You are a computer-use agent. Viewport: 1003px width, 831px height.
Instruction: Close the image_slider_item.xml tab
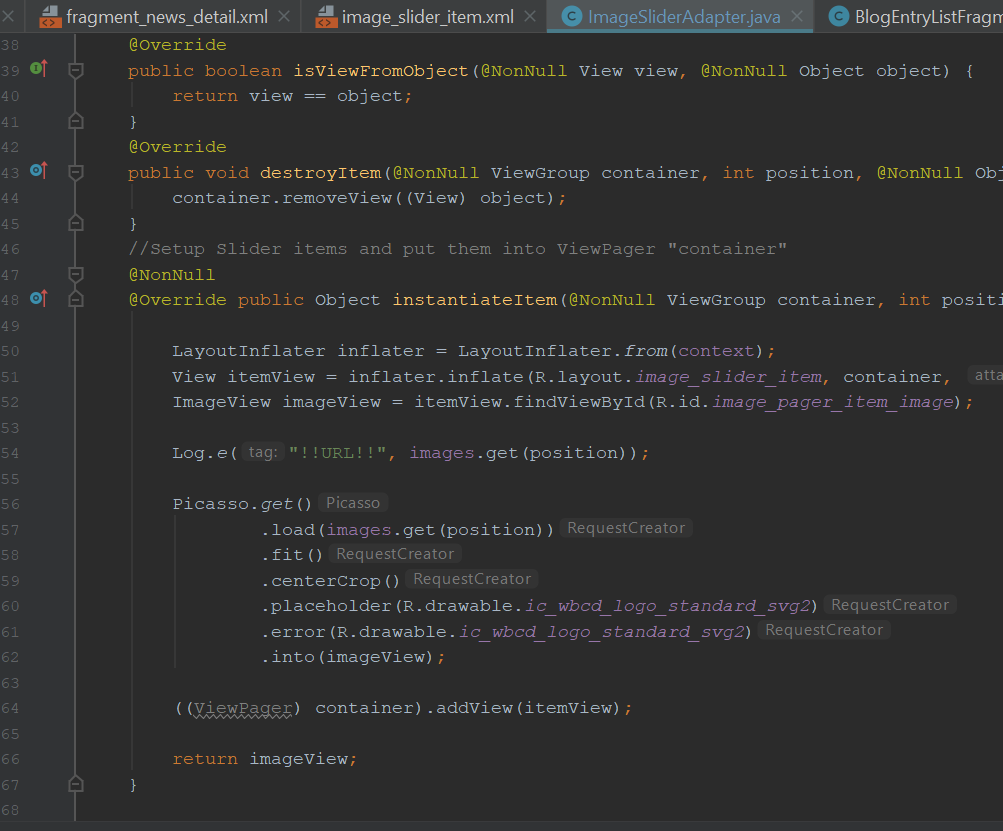coord(531,17)
